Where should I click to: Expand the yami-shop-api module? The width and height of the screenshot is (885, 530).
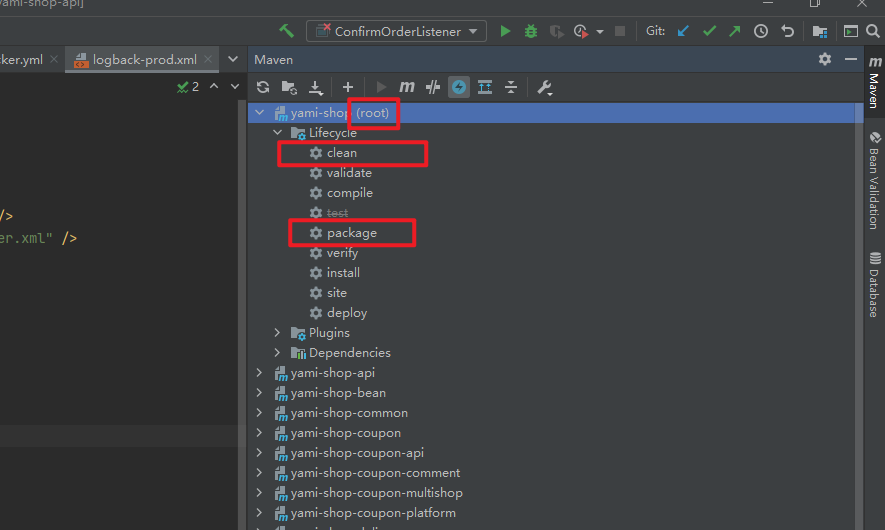(260, 373)
